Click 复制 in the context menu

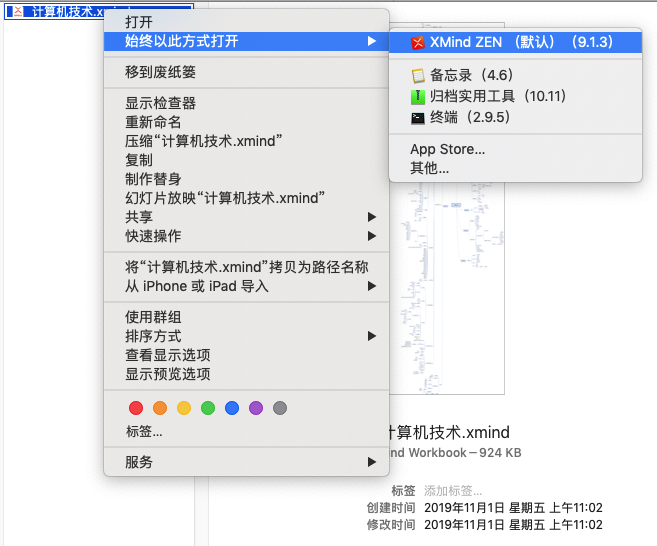[x=246, y=160]
